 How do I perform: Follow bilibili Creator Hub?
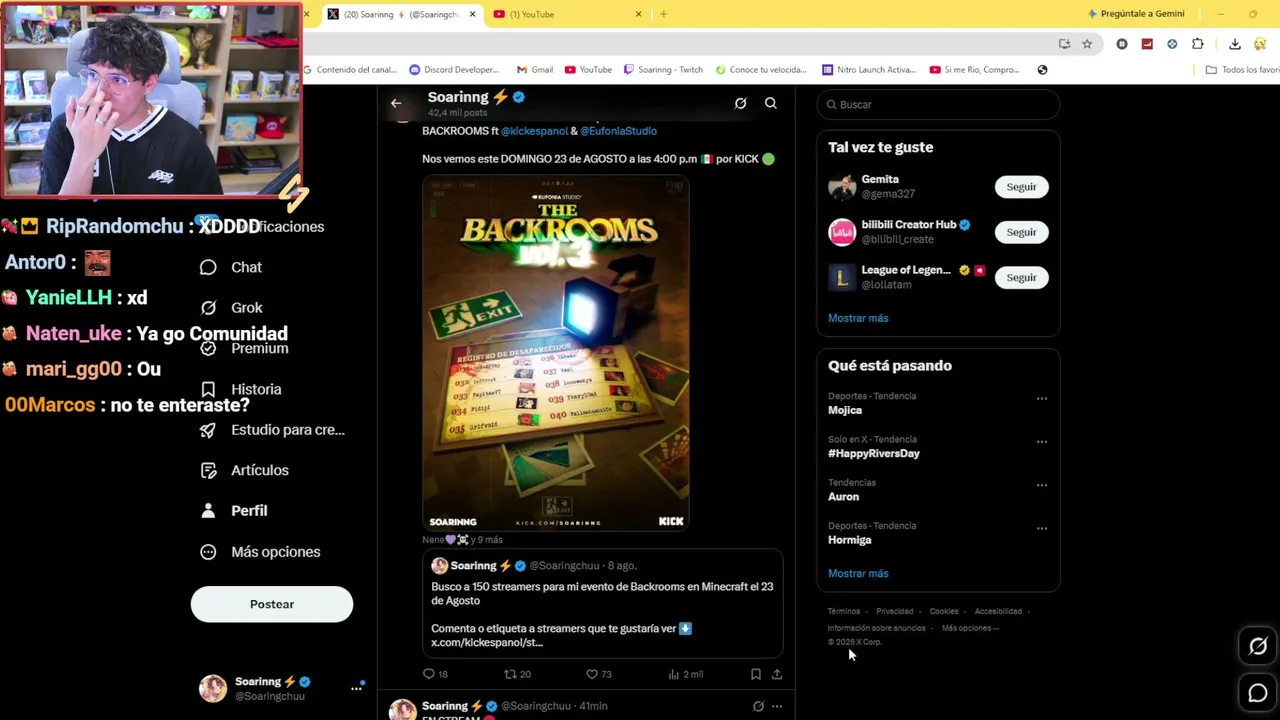click(x=1021, y=232)
